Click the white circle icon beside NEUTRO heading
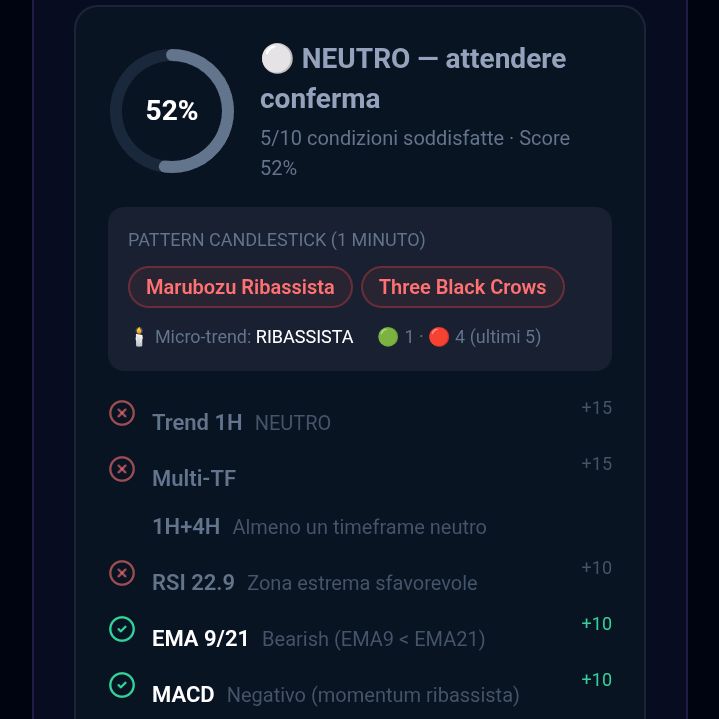This screenshot has width=719, height=719. tap(277, 59)
